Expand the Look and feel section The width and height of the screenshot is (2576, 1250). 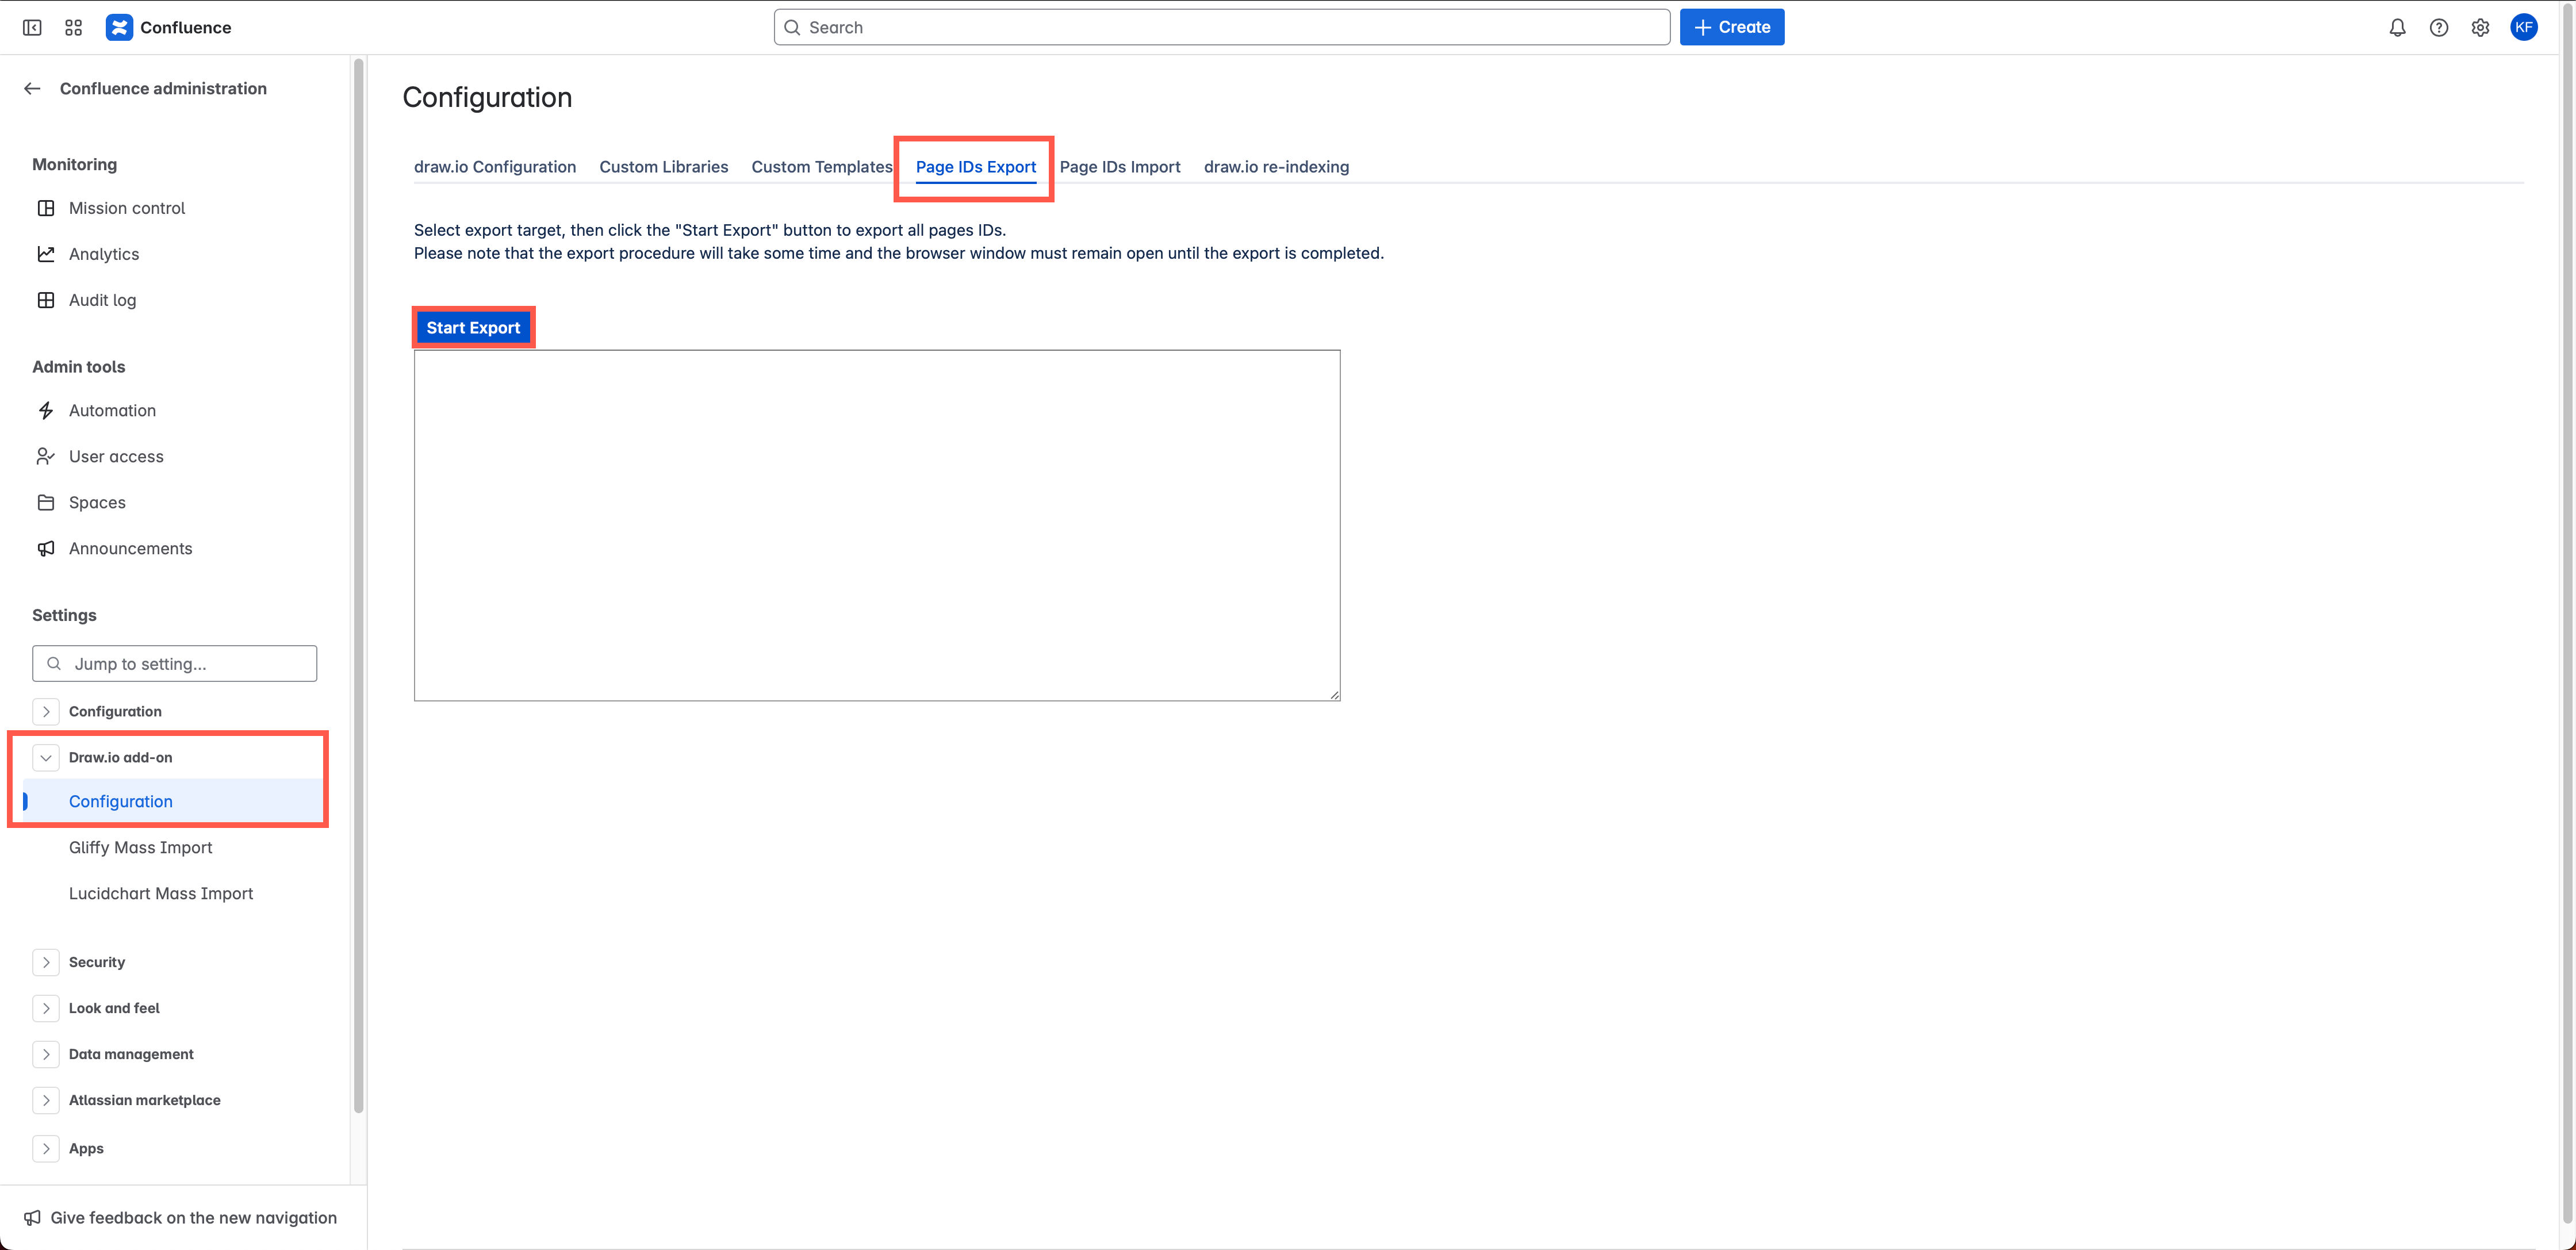[x=46, y=1008]
